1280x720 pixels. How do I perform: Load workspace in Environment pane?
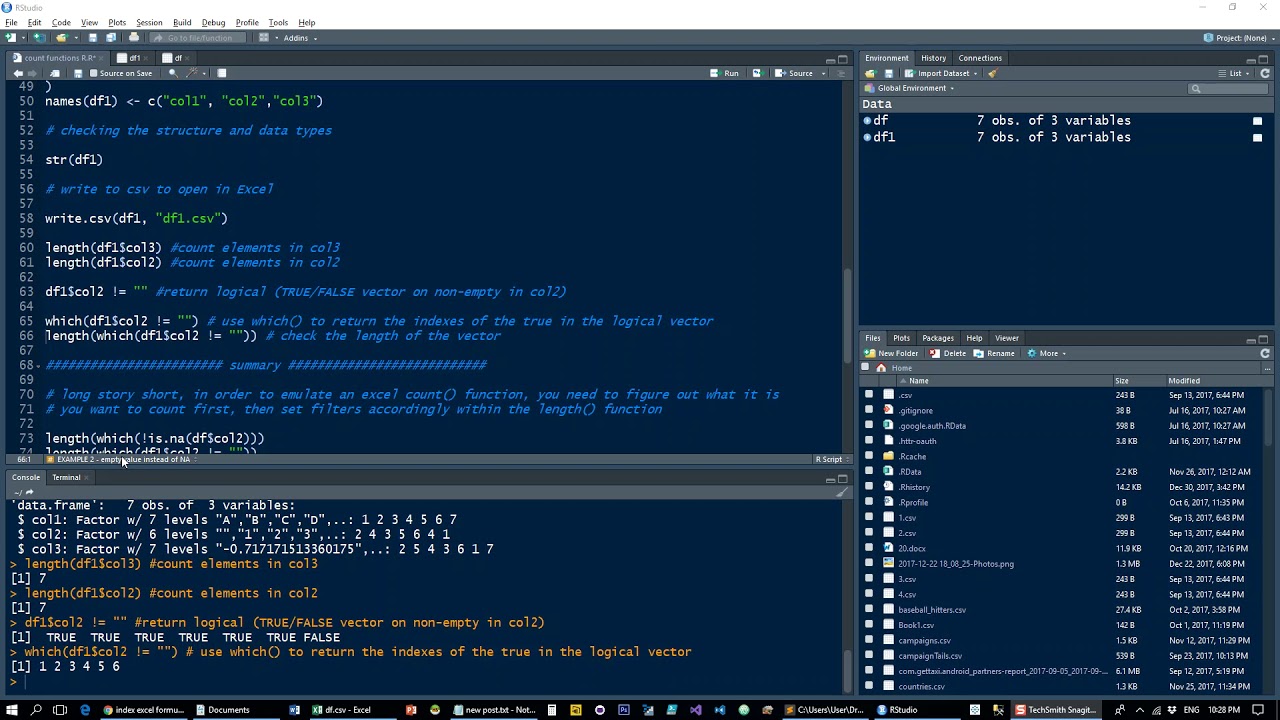(870, 73)
